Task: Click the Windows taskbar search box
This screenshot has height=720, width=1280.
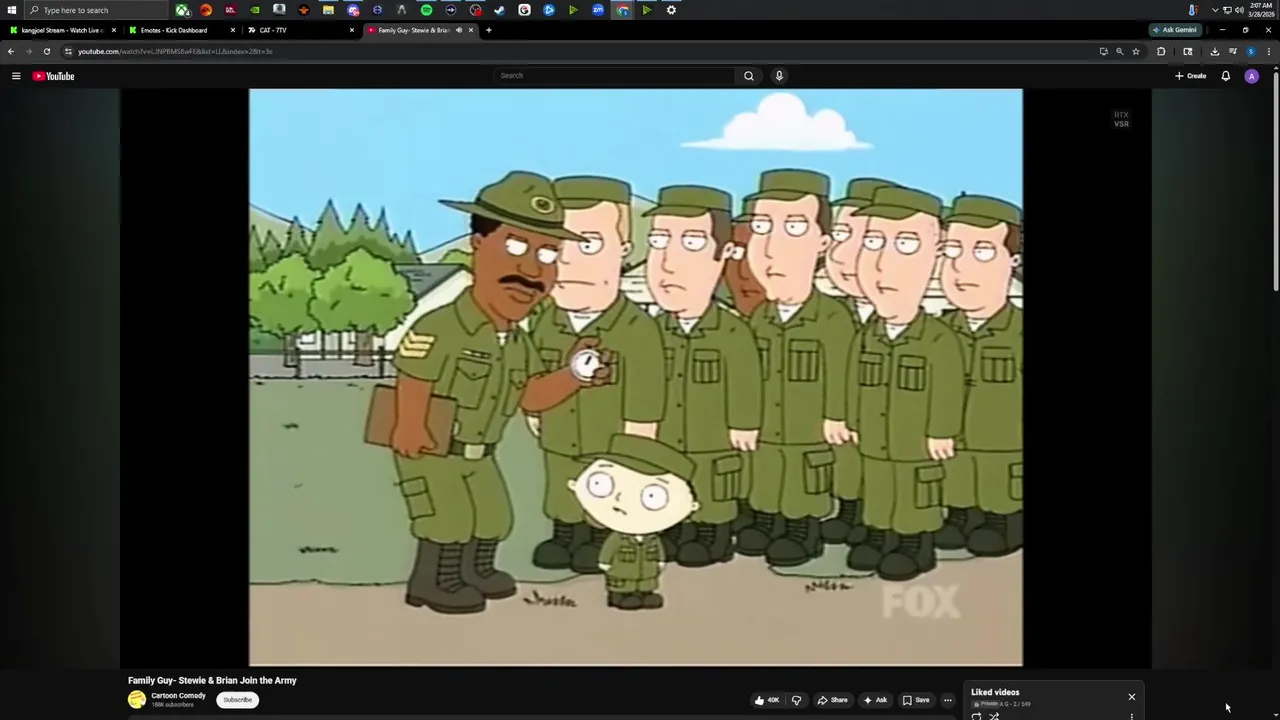Action: (96, 10)
